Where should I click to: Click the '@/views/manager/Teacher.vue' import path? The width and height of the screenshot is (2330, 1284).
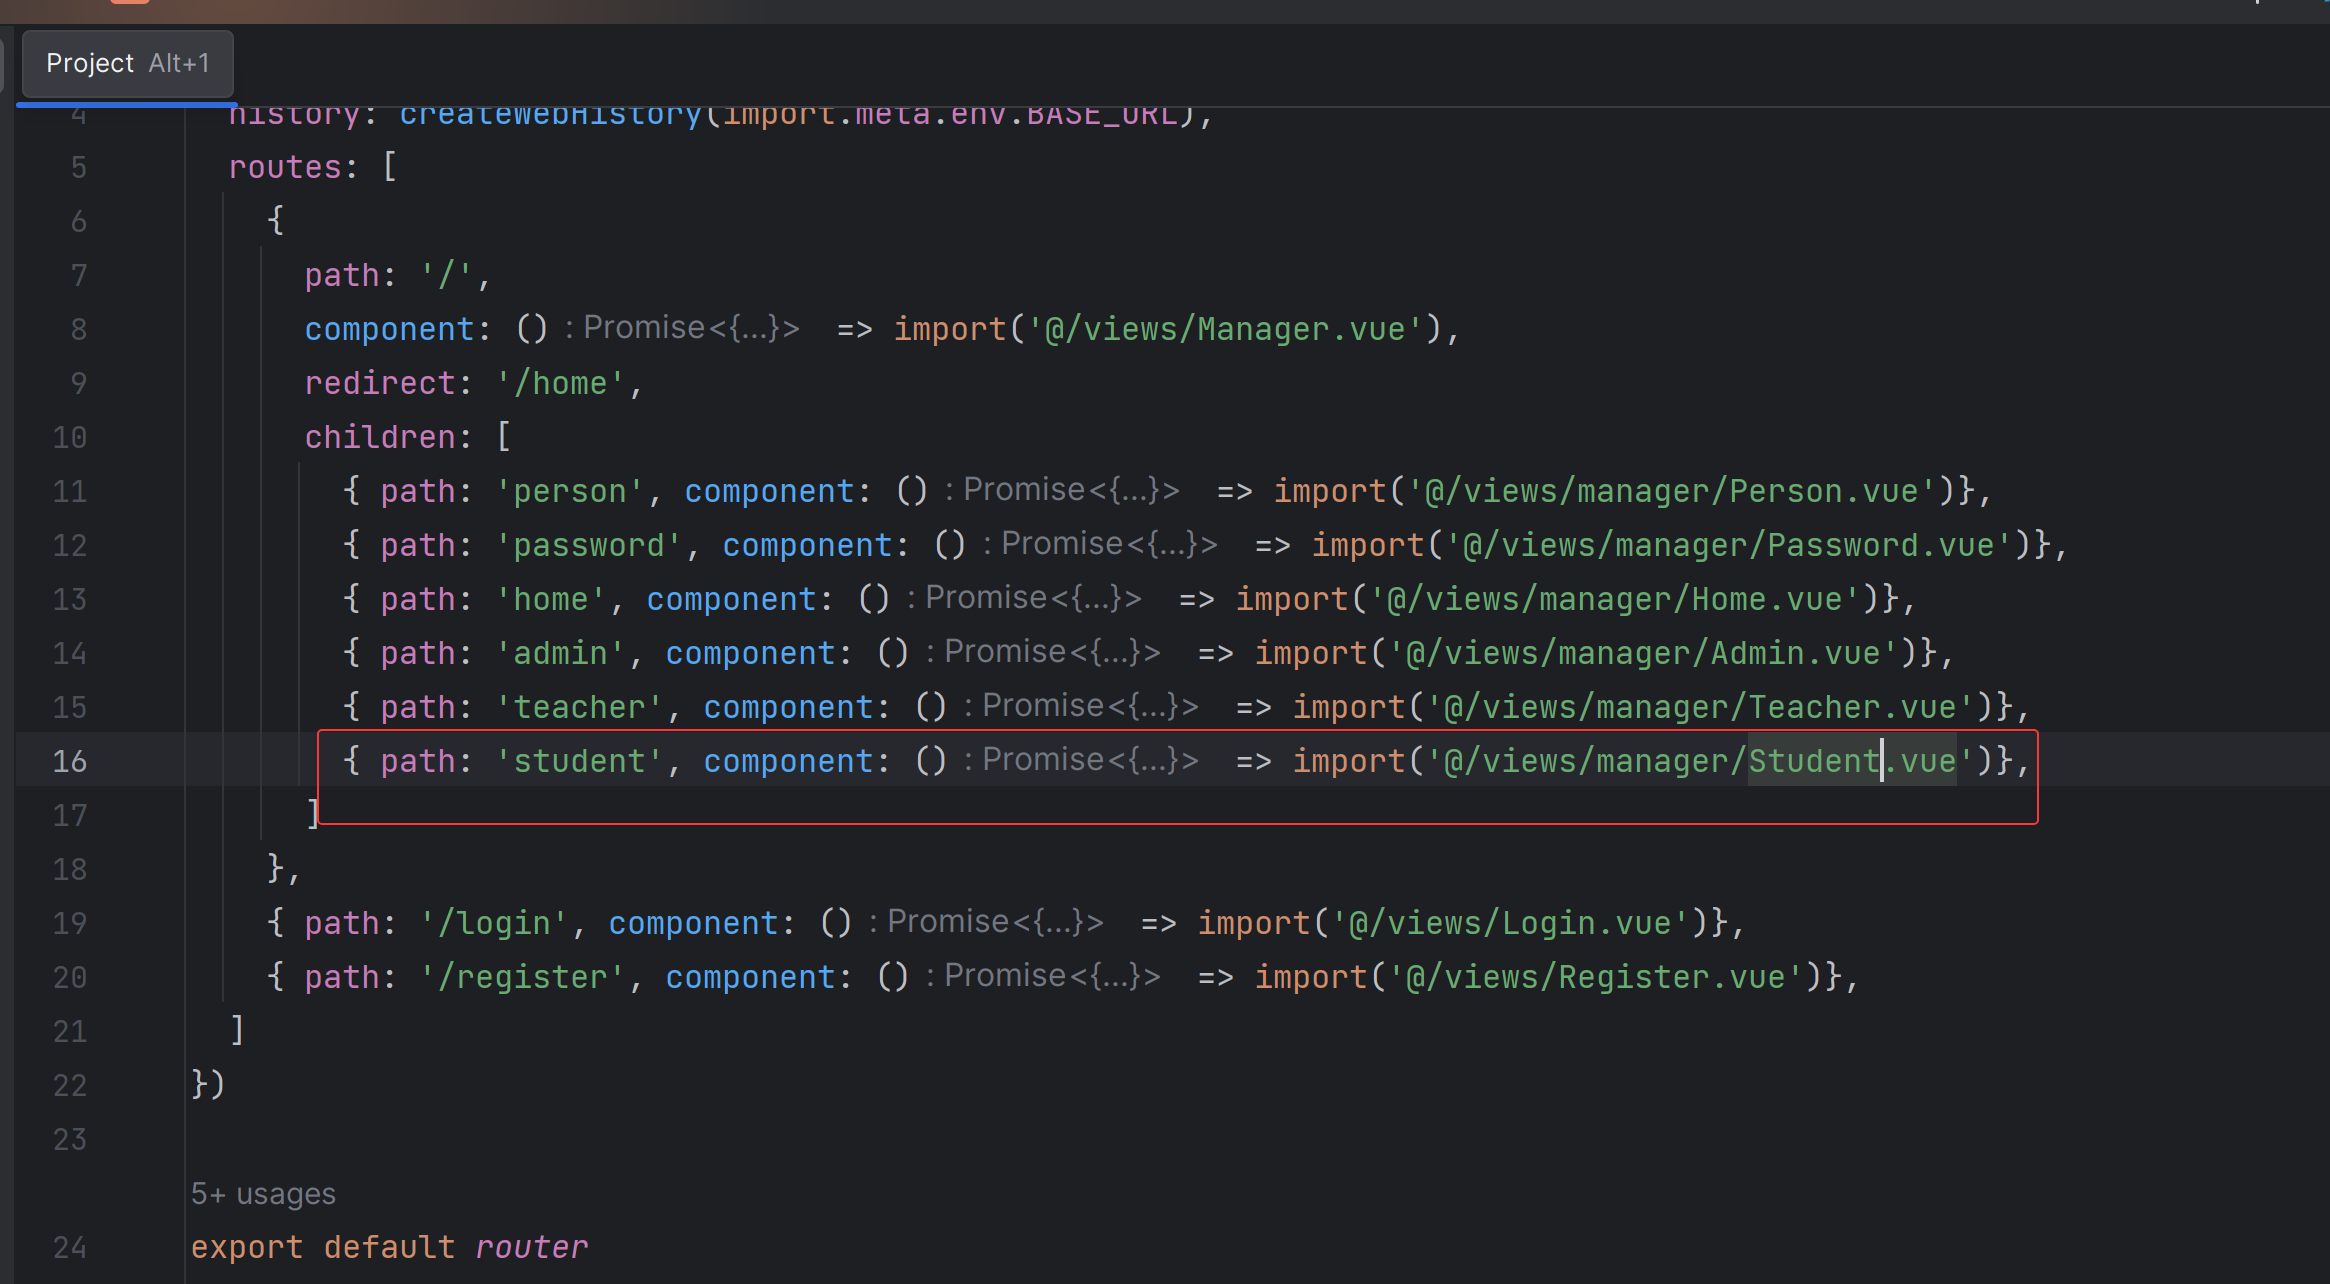[1701, 707]
